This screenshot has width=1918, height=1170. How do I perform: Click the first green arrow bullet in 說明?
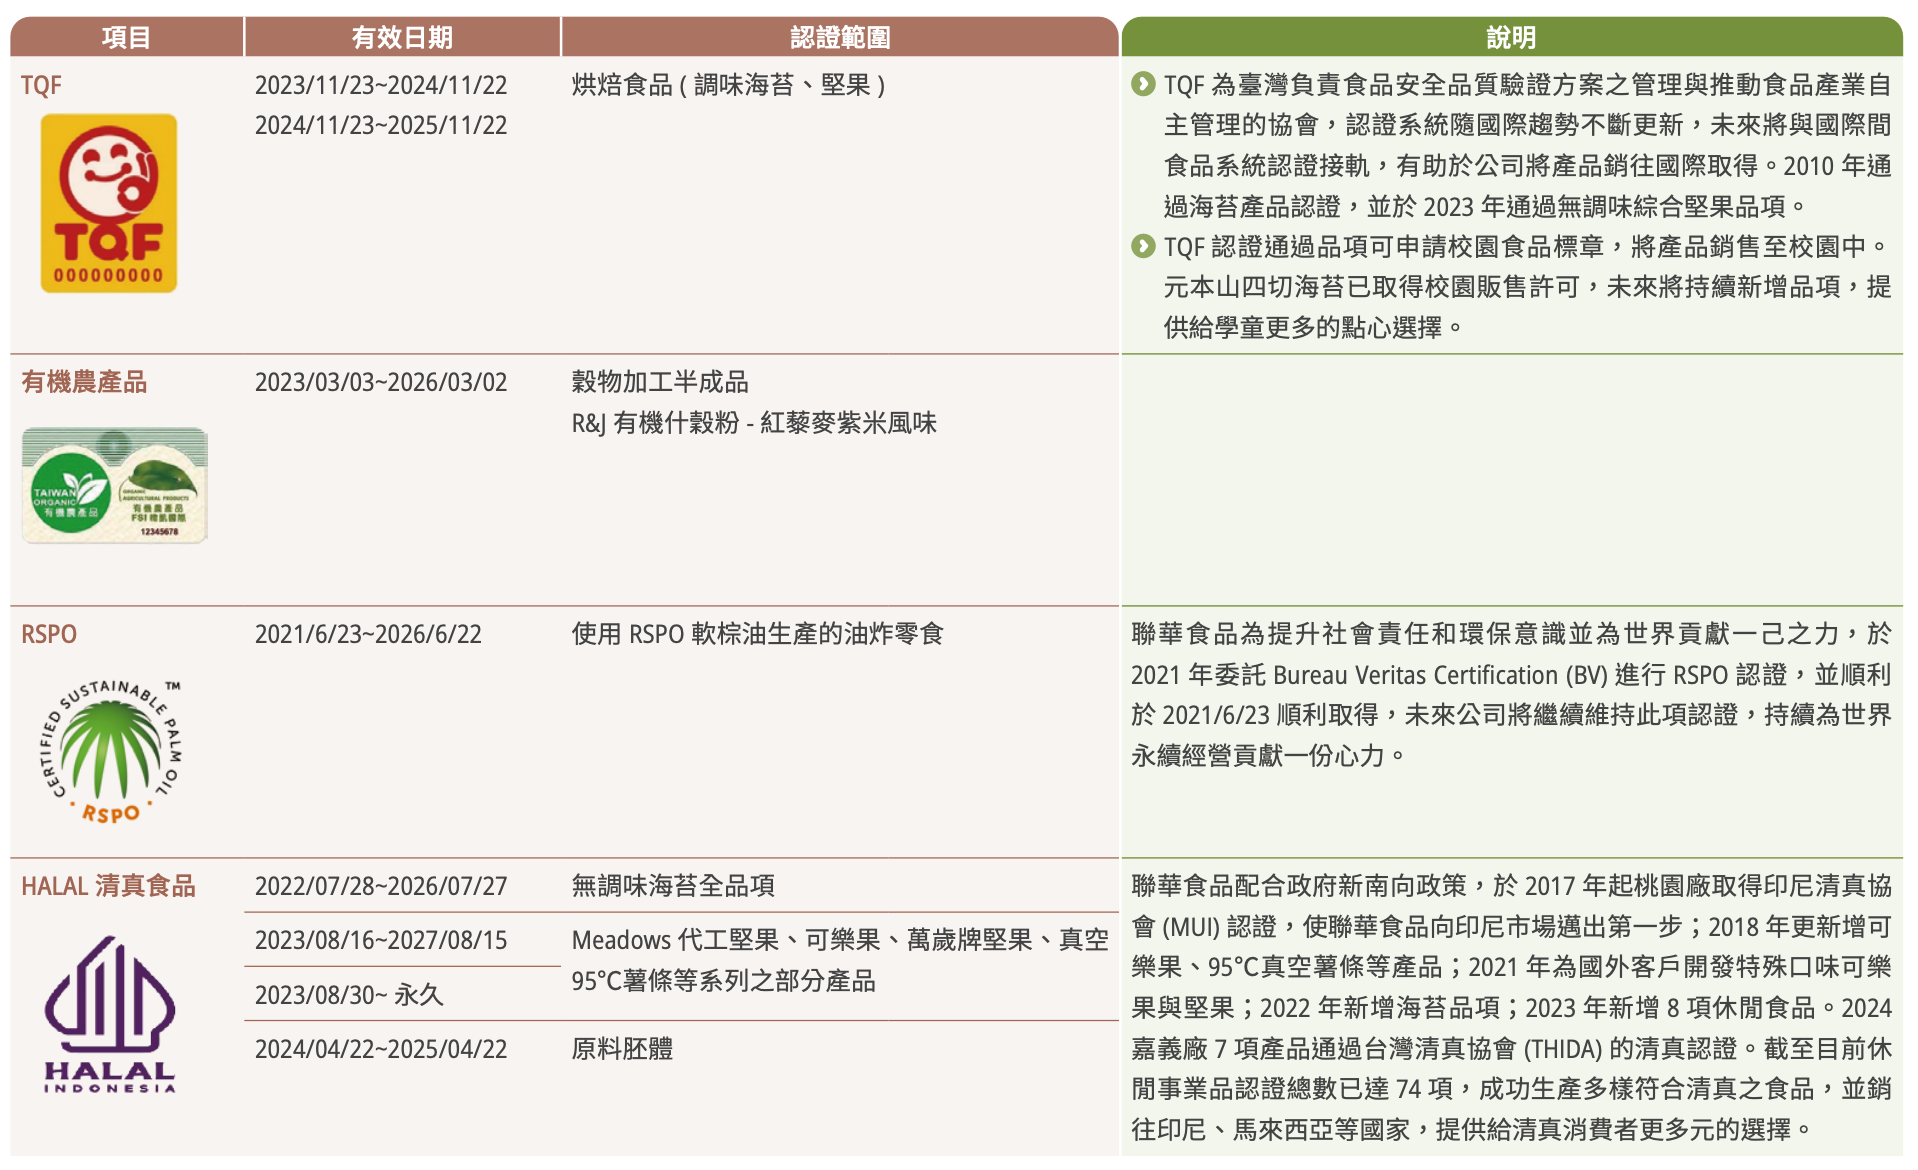pyautogui.click(x=1142, y=84)
